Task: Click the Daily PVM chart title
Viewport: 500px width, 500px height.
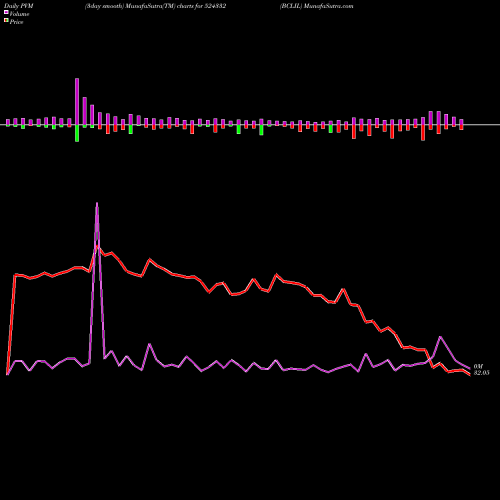Action: [x=19, y=6]
